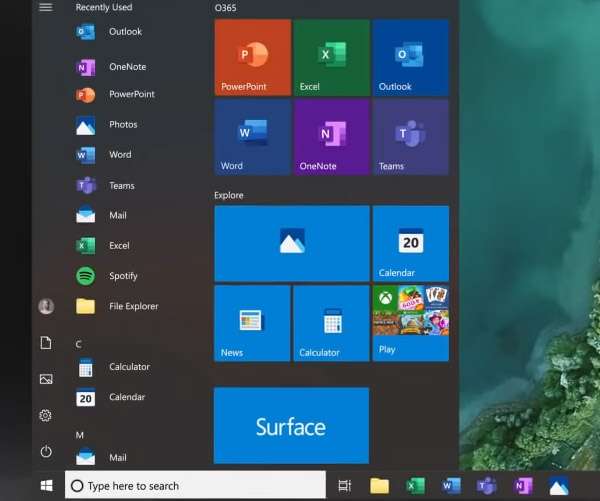Open the user account avatar in the sidebar
600x501 pixels.
[x=45, y=306]
